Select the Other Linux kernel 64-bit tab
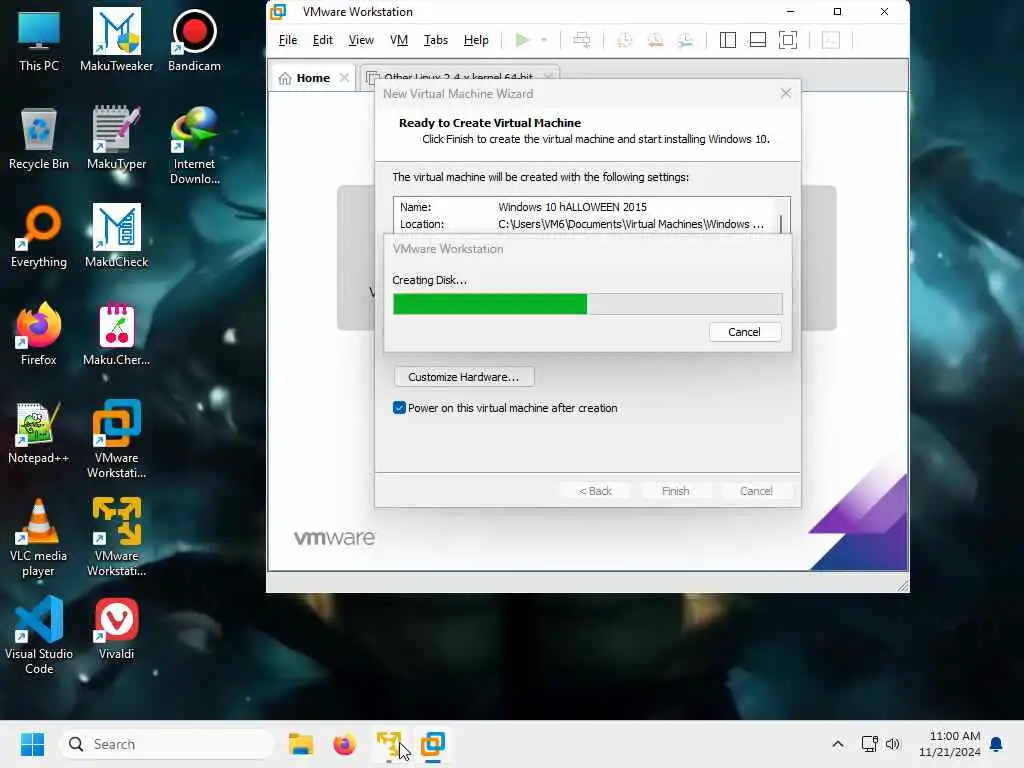This screenshot has height=768, width=1024. pos(458,74)
